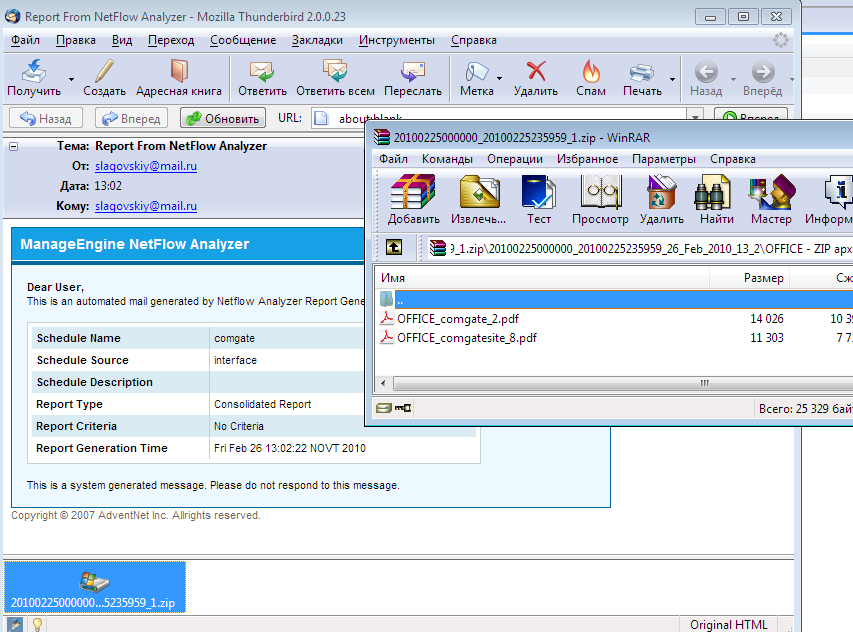Image resolution: width=853 pixels, height=632 pixels.
Task: Click Назад button in browser bar
Action: 46,118
